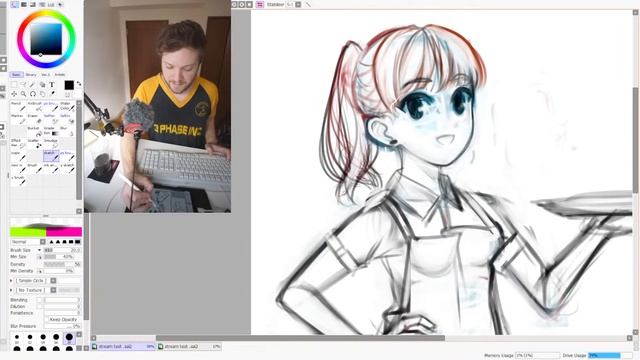Image resolution: width=640 pixels, height=360 pixels.
Task: Toggle the Blending checkbox
Action: tap(40, 300)
